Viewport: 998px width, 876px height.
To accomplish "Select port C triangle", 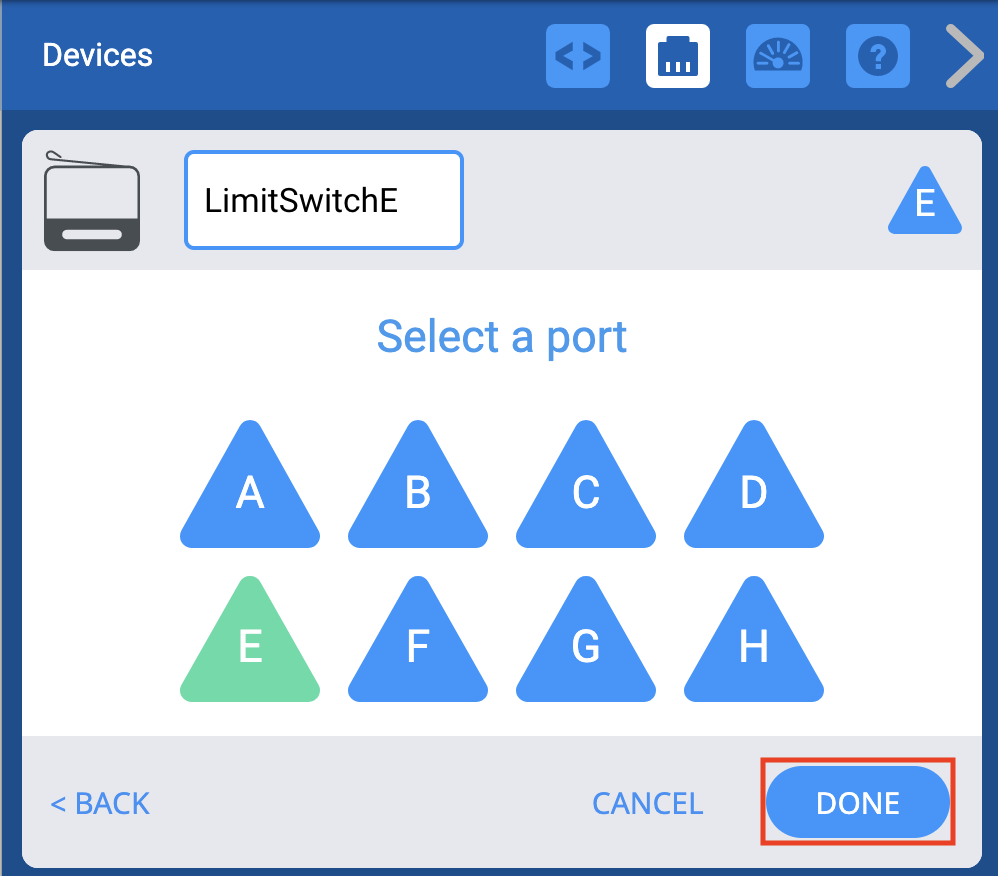I will (586, 500).
